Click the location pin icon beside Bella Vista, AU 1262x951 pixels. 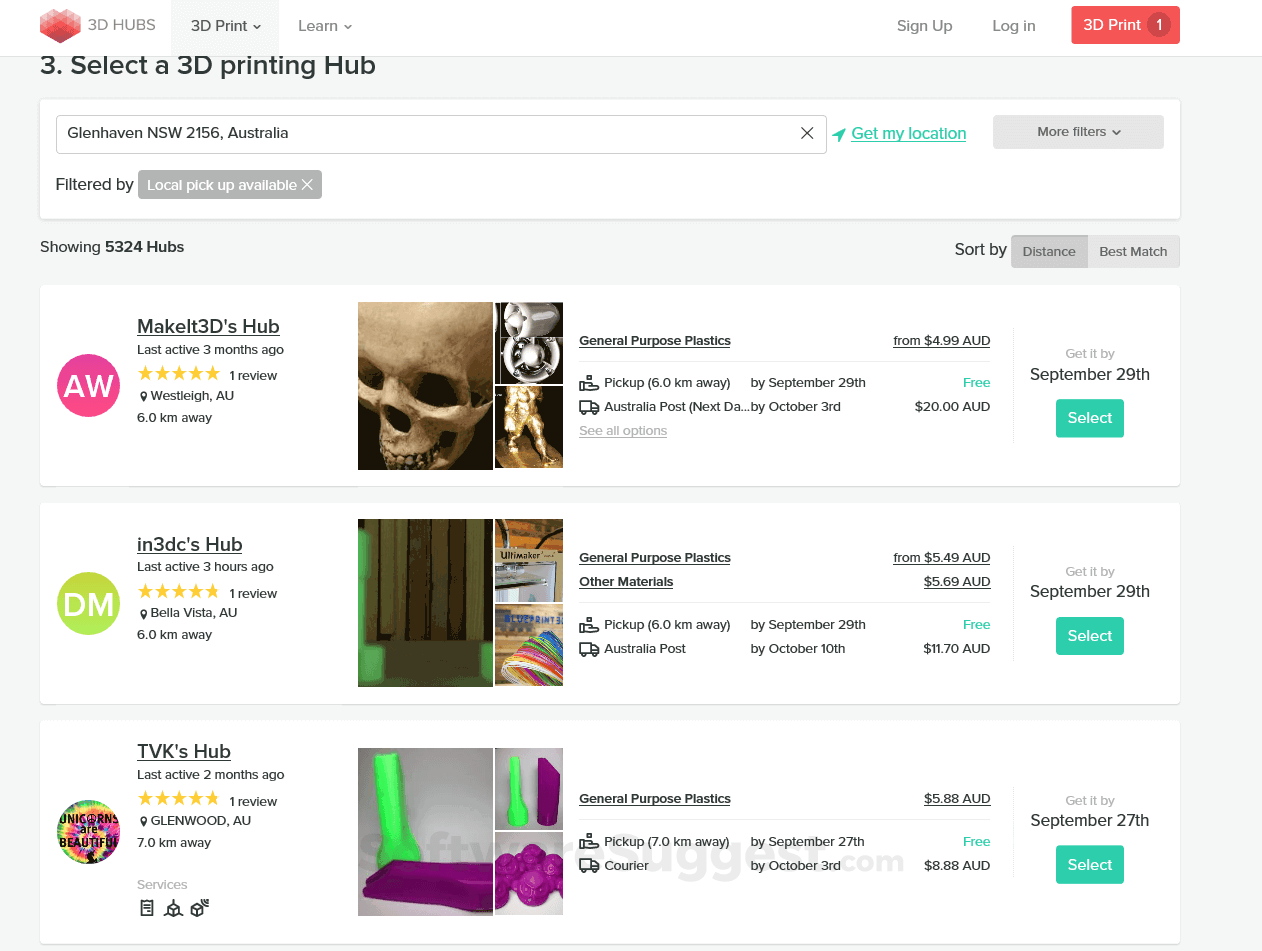pyautogui.click(x=142, y=612)
